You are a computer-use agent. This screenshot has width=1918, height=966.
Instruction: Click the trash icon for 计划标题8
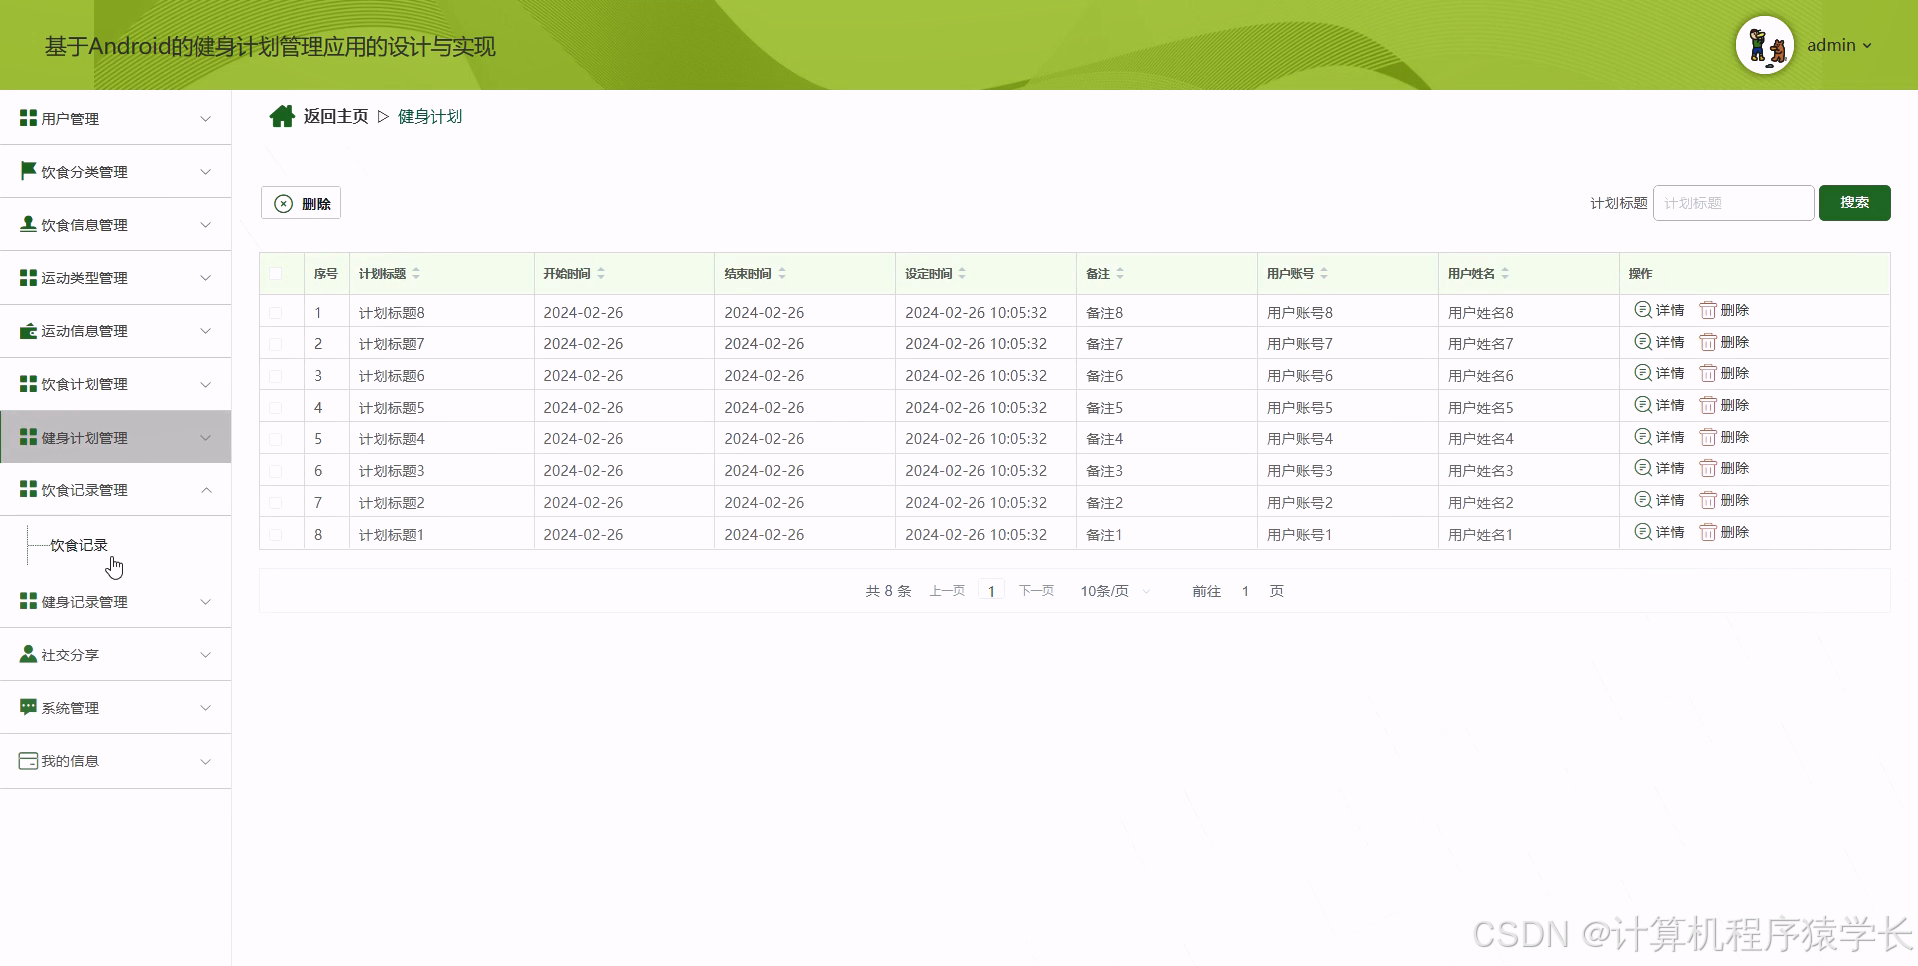click(1708, 310)
